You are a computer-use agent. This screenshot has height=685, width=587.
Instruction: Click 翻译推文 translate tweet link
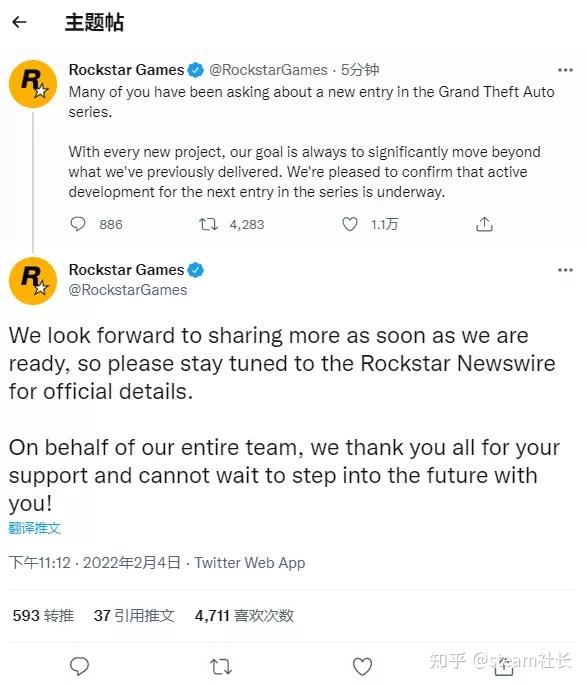34,528
